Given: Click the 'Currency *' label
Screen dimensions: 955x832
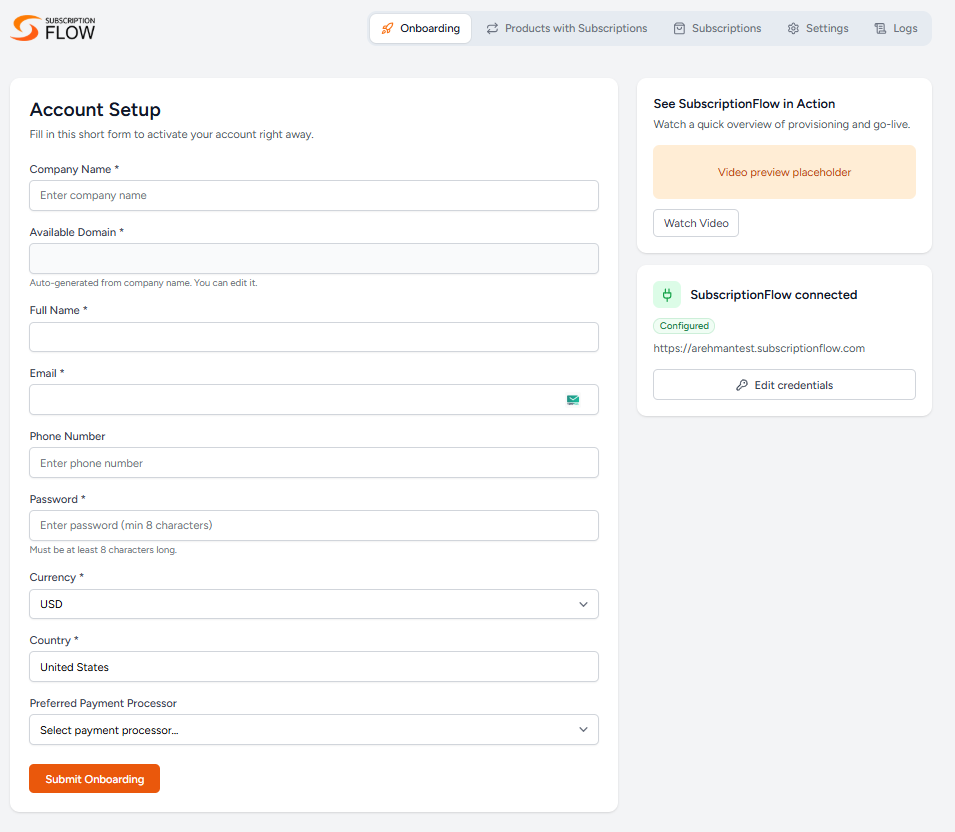Looking at the screenshot, I should (57, 577).
